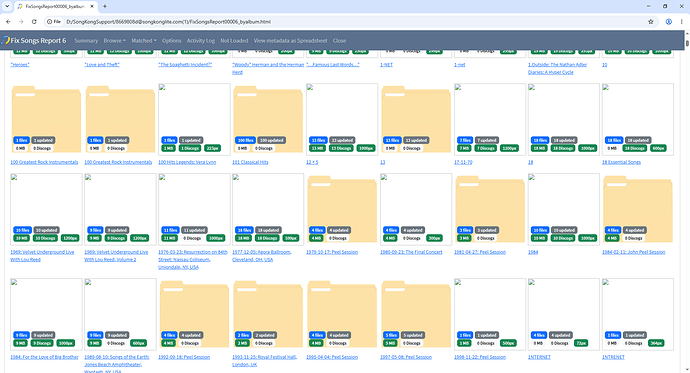This screenshot has width=690, height=373.
Task: Bookmark this page with the star icon
Action: pos(650,22)
